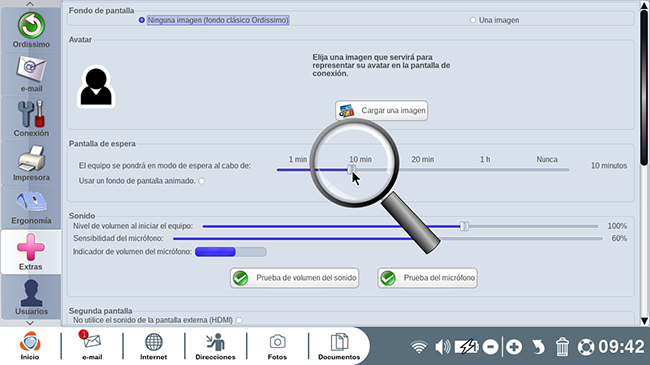Click the undo back arrow icon

(x=538, y=347)
